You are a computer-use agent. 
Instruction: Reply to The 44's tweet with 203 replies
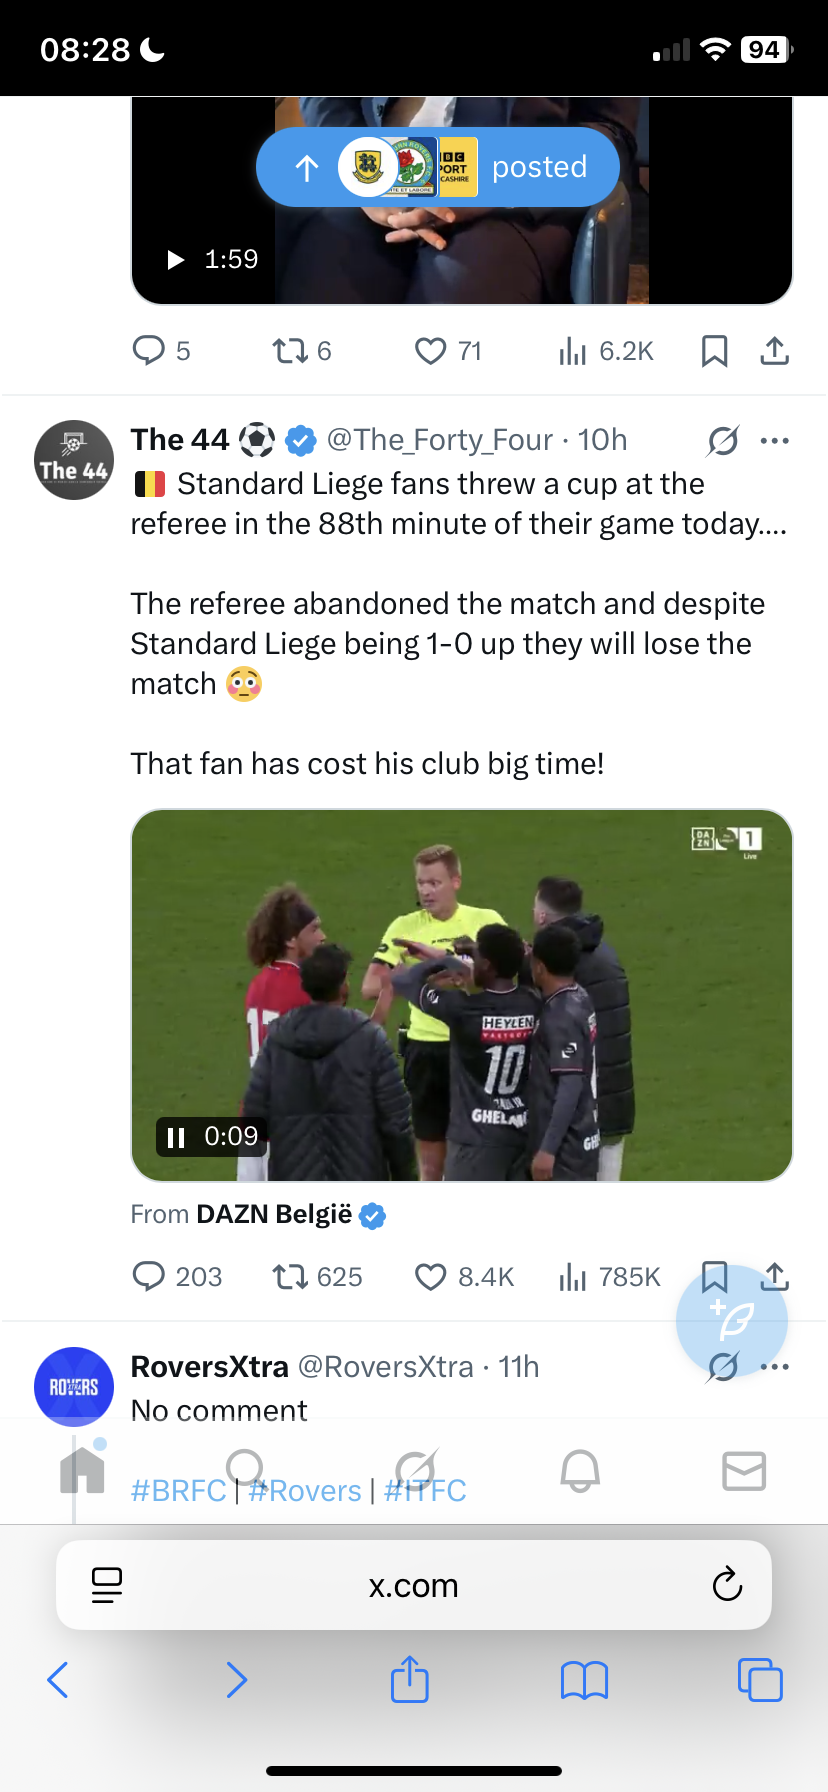click(x=149, y=1277)
